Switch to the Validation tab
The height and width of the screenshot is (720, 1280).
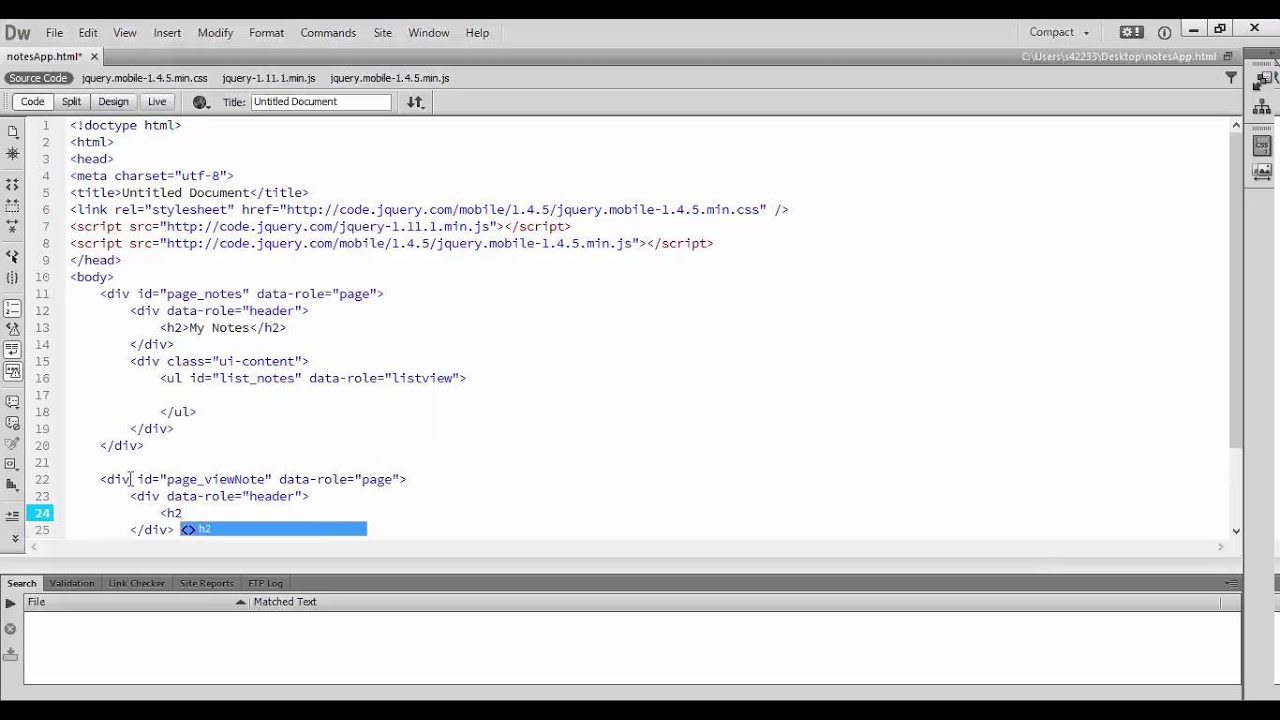pyautogui.click(x=72, y=583)
